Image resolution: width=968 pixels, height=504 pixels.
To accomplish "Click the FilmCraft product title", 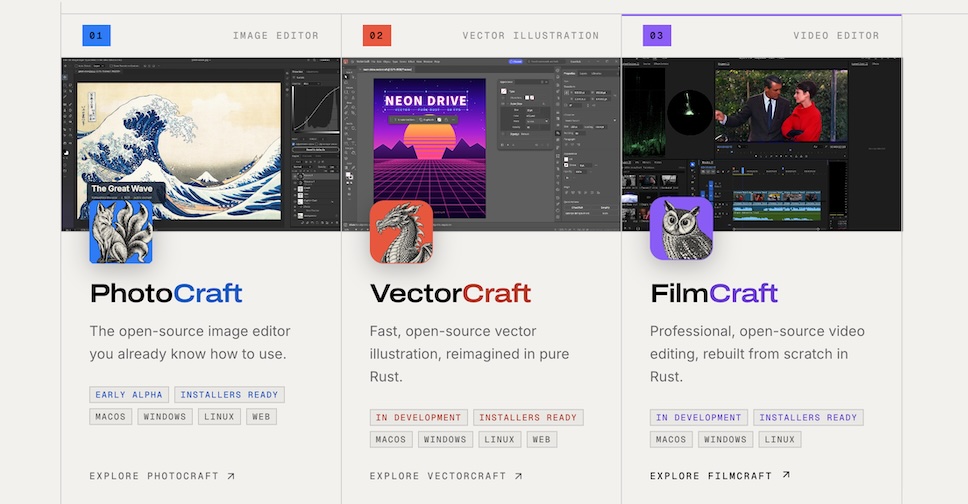I will (714, 293).
